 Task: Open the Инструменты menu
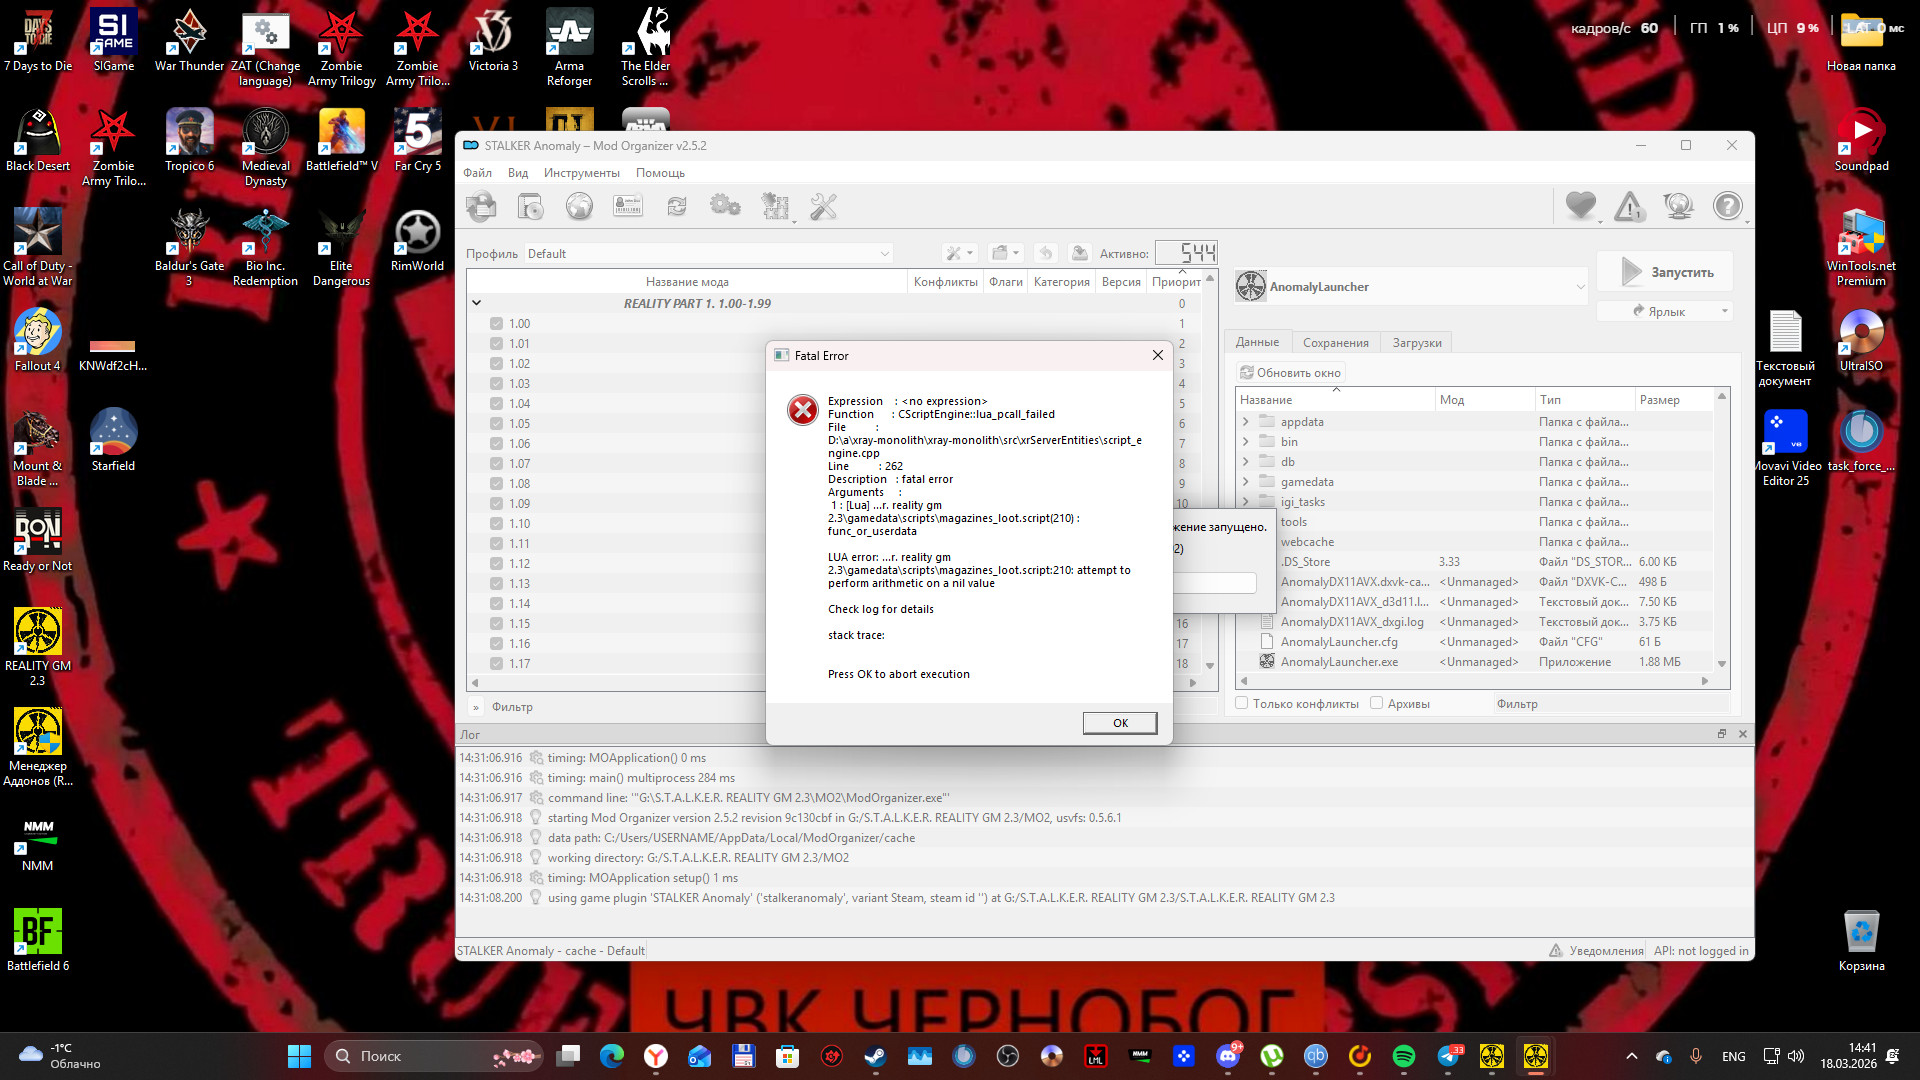point(581,173)
